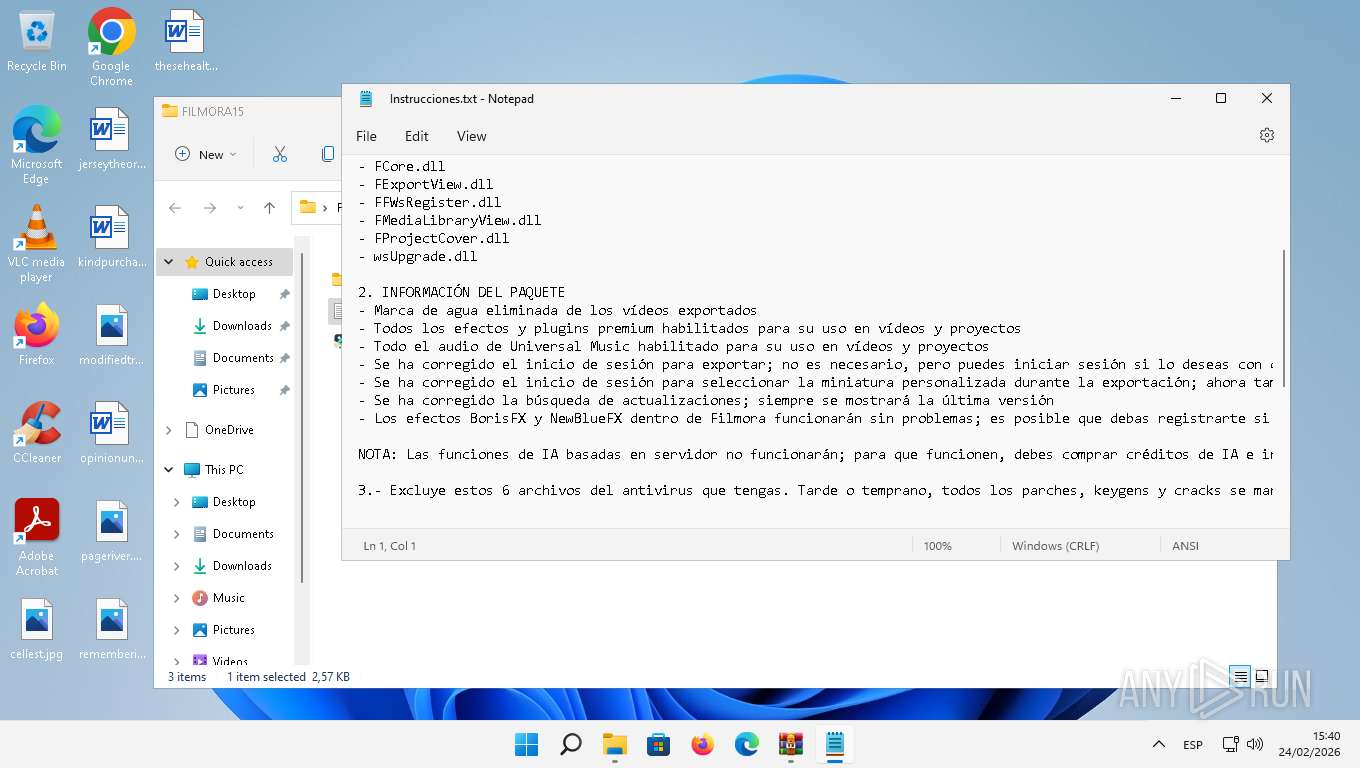This screenshot has height=768, width=1360.
Task: Open WinRAR from taskbar
Action: click(x=791, y=744)
